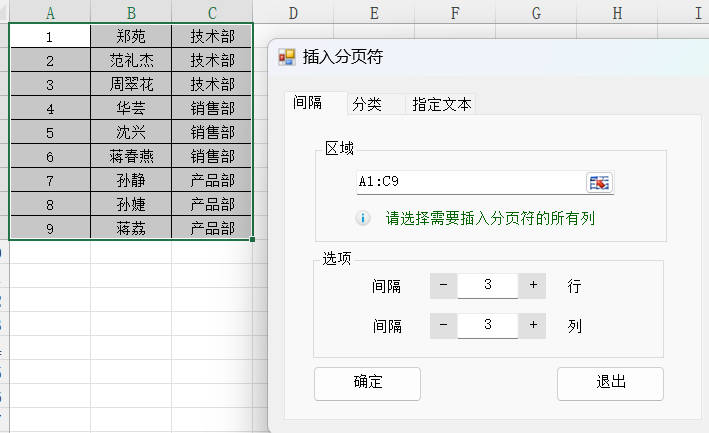
Task: Open the 分类 tab
Action: tap(367, 104)
